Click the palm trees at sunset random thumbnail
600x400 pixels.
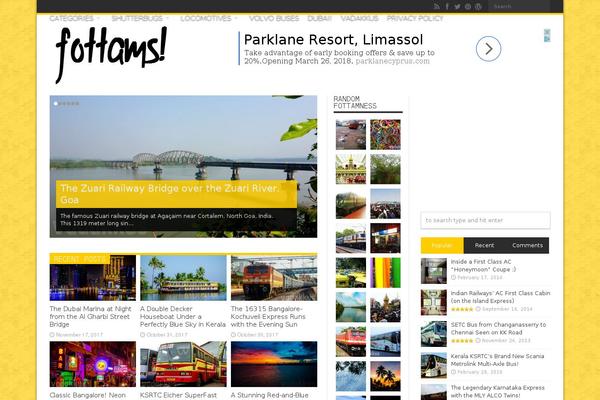[x=385, y=376]
